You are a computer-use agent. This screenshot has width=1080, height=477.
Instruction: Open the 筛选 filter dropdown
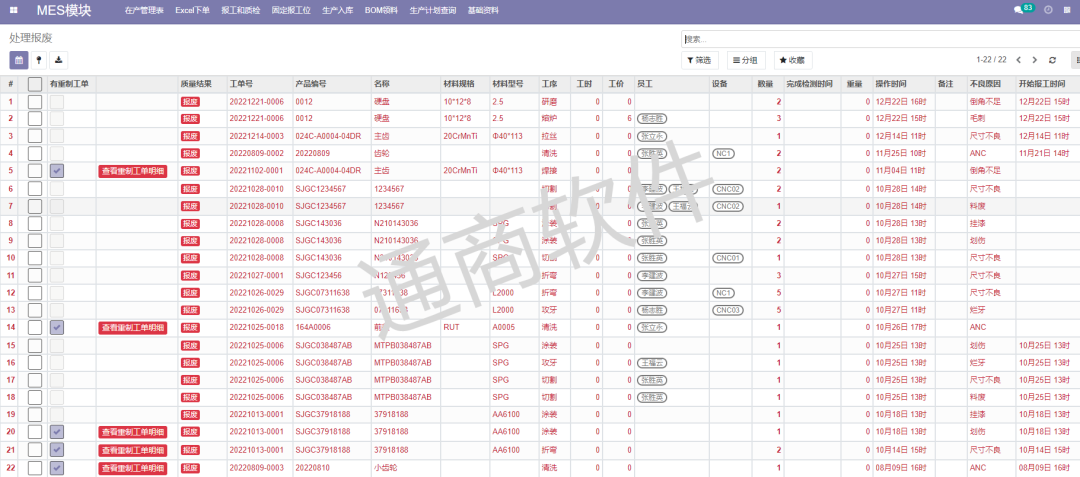700,60
